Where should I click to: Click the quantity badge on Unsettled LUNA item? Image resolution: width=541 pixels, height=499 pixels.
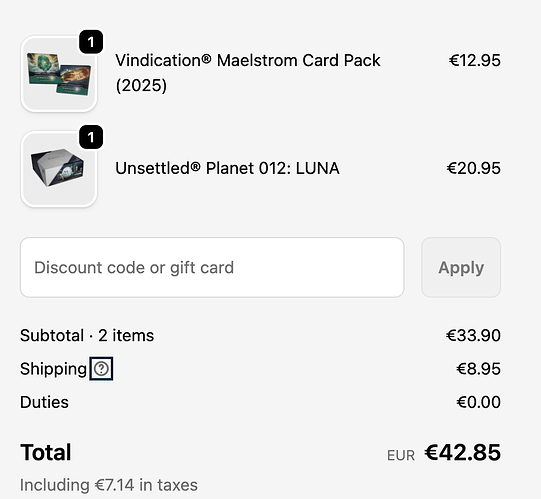(91, 137)
